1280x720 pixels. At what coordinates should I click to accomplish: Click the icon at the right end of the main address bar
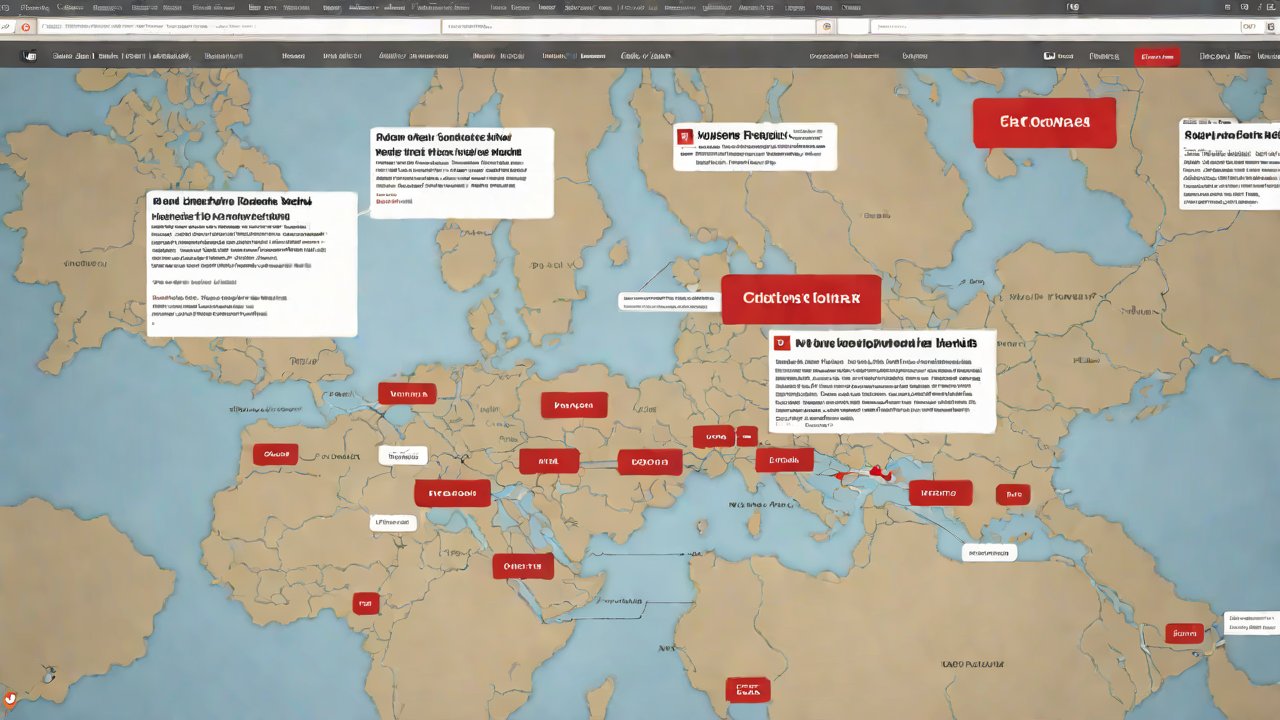[x=825, y=27]
